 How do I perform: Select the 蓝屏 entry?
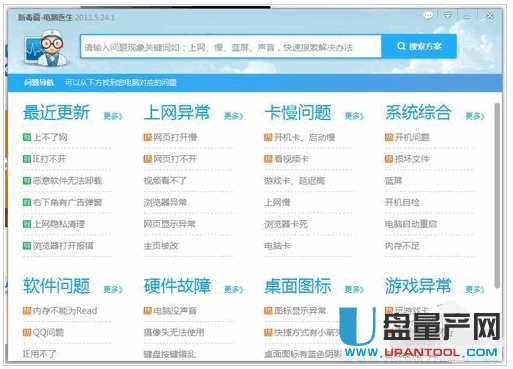394,181
